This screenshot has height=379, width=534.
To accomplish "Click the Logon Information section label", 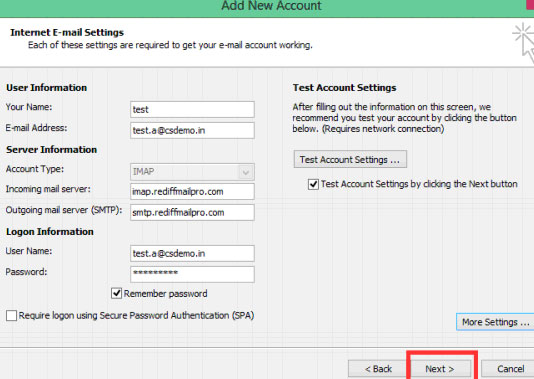I will [50, 232].
